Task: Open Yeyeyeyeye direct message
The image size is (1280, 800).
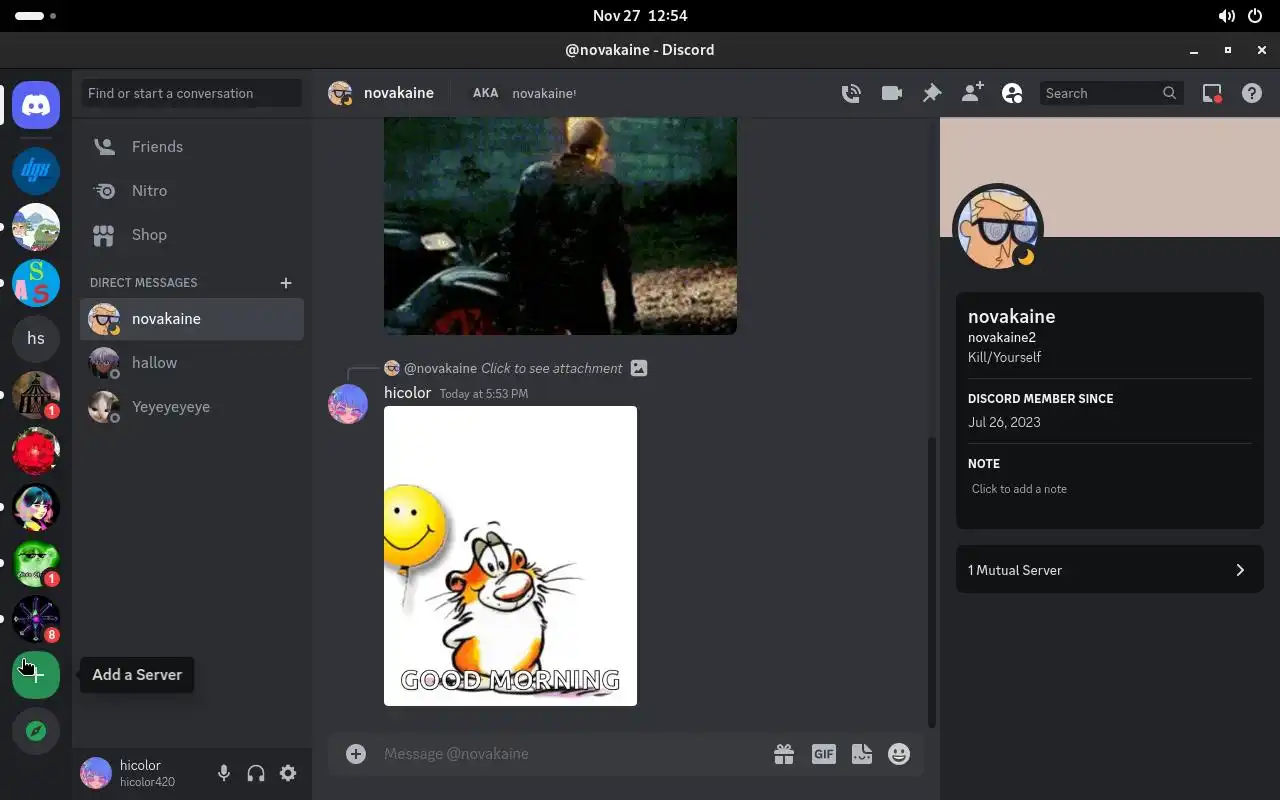Action: [192, 406]
